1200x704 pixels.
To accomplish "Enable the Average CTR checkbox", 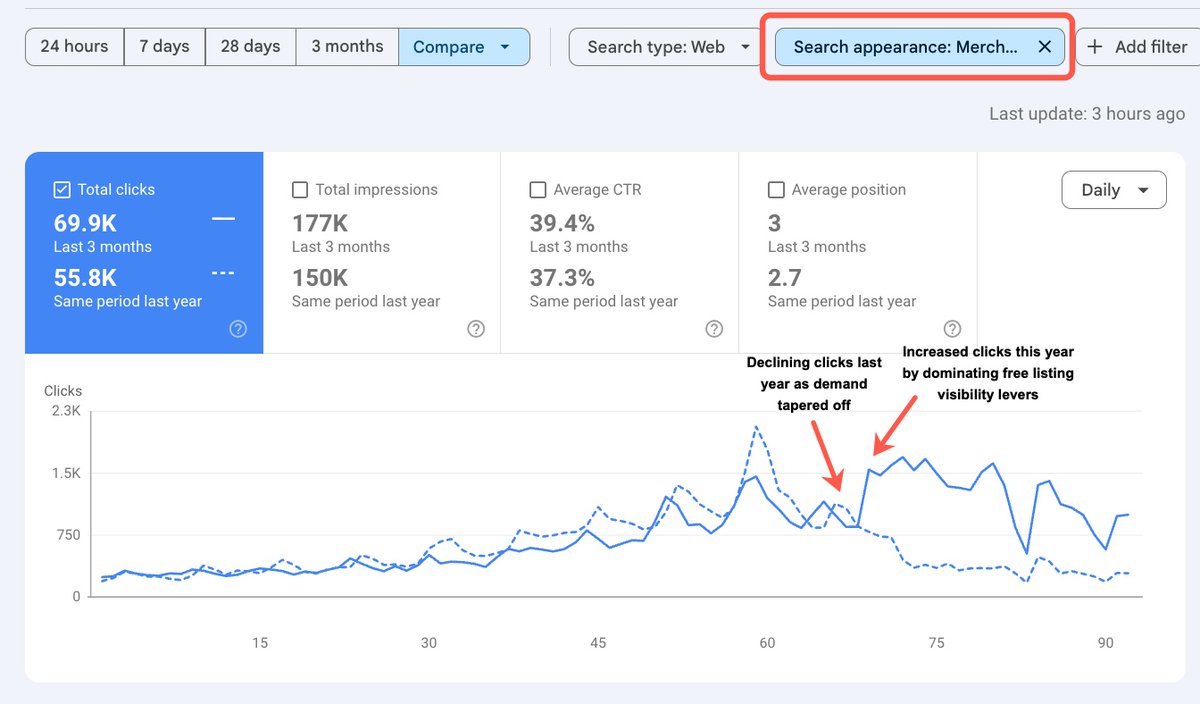I will (x=537, y=189).
